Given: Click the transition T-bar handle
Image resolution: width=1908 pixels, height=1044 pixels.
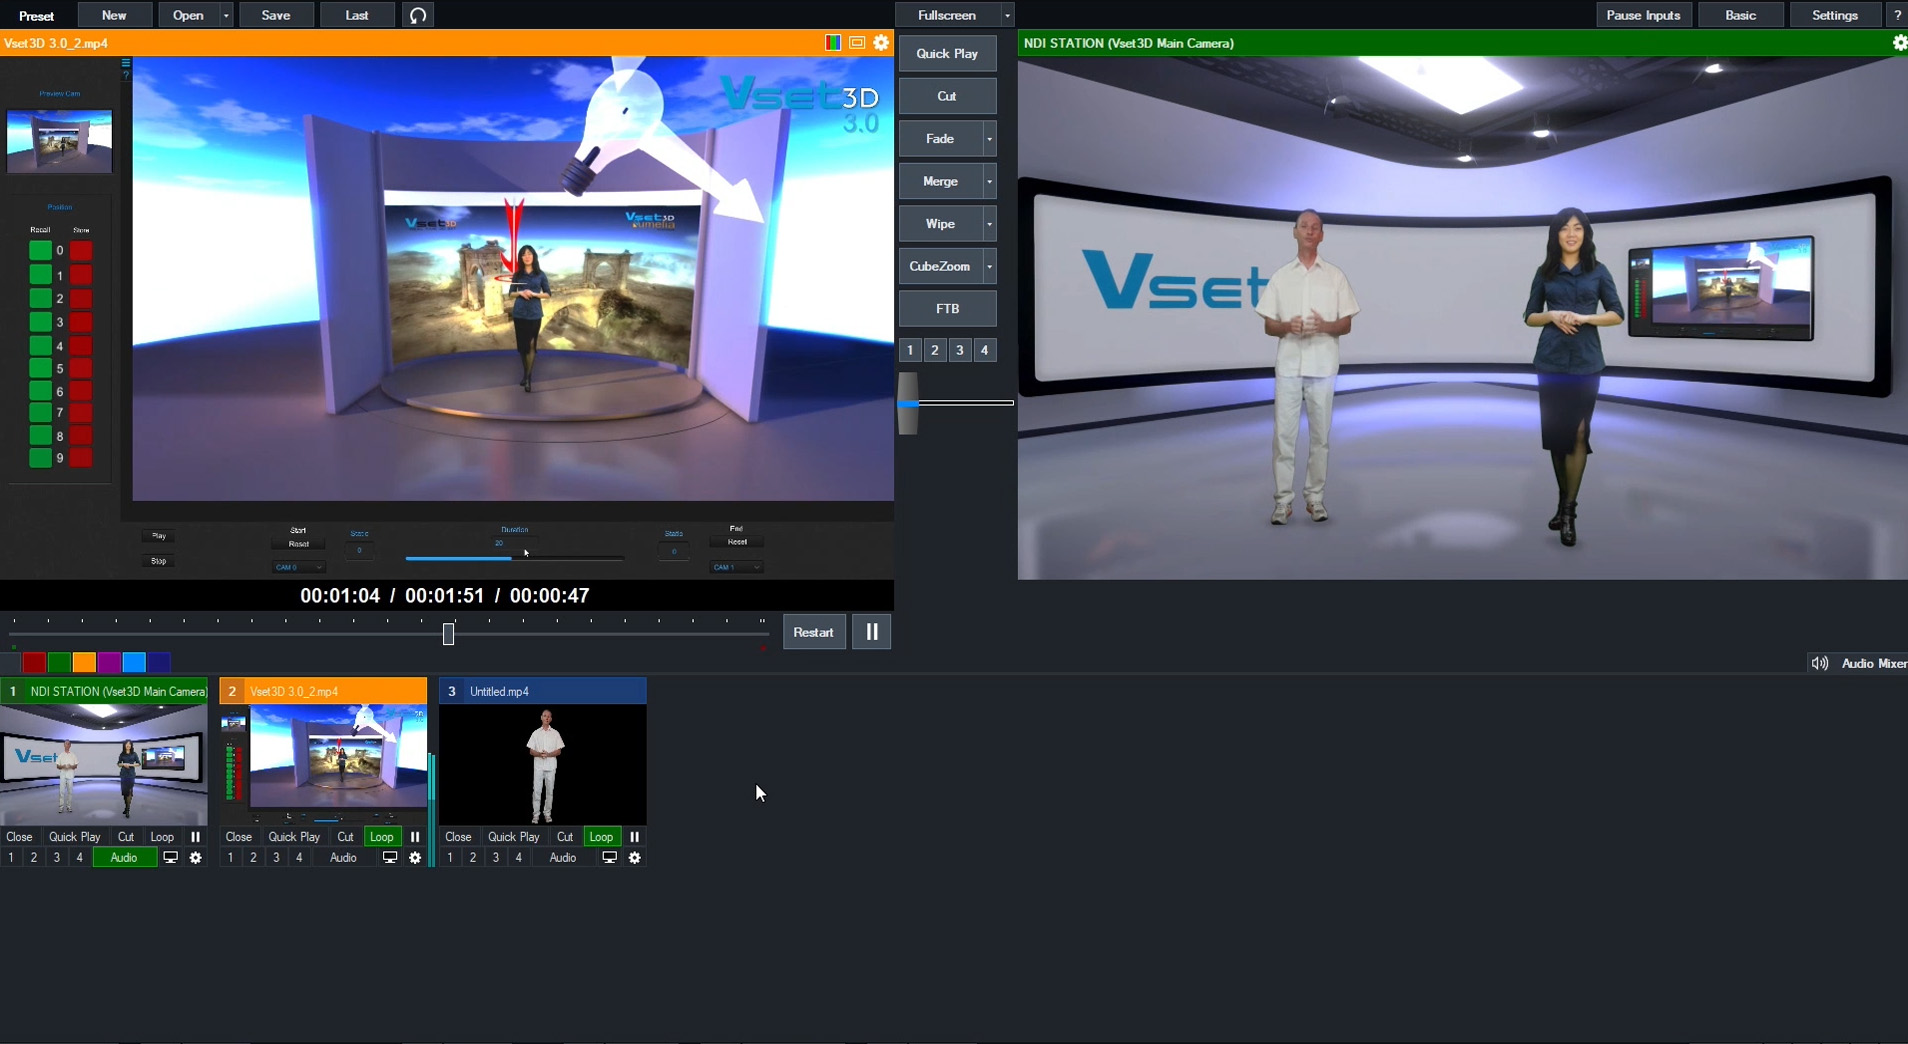Looking at the screenshot, I should click(x=908, y=404).
